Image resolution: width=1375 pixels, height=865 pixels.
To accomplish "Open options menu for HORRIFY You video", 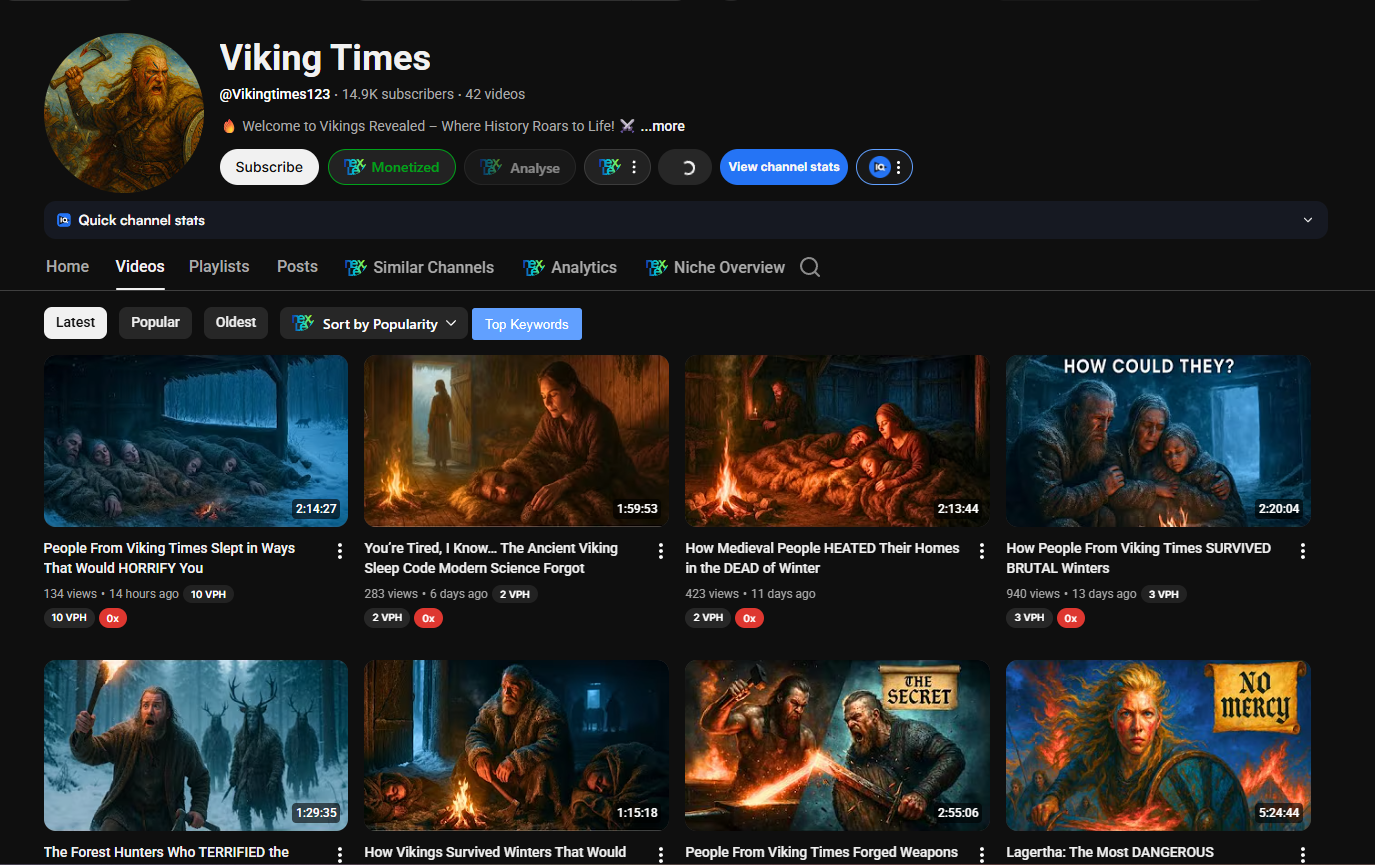I will 340,551.
